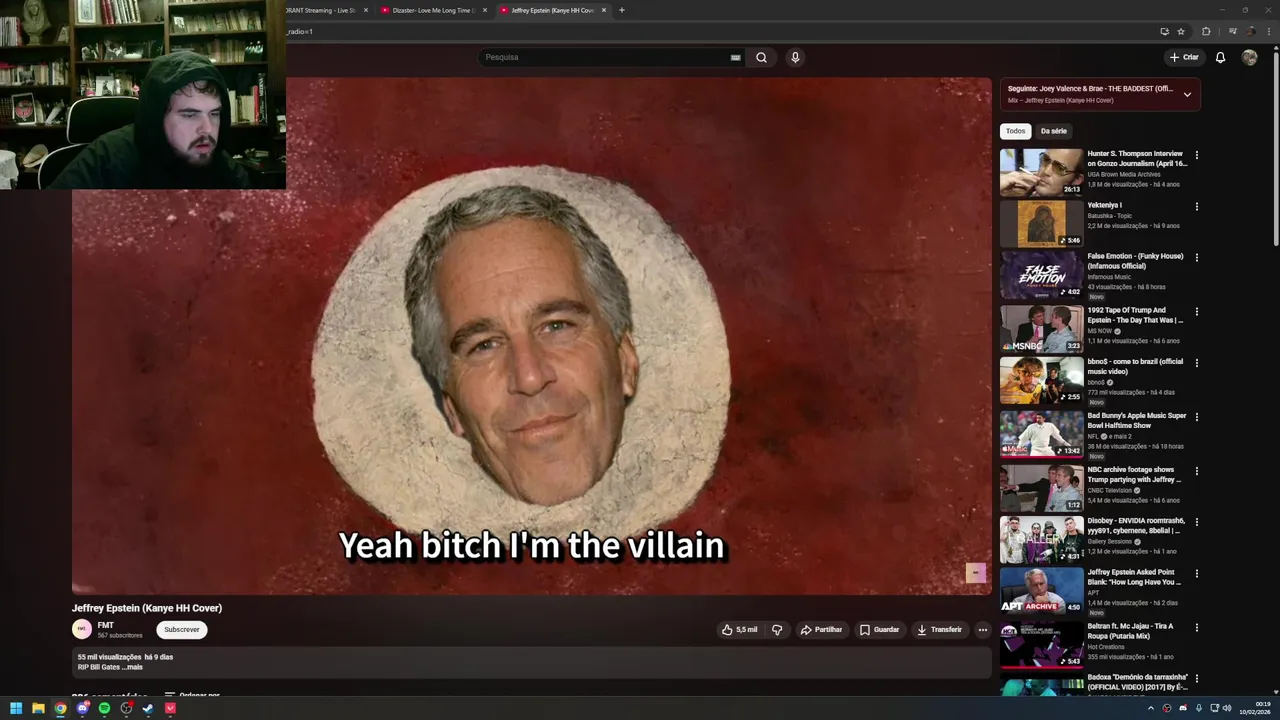Open Jeffrey Epstein Asked Point Blank video title

pos(1135,577)
